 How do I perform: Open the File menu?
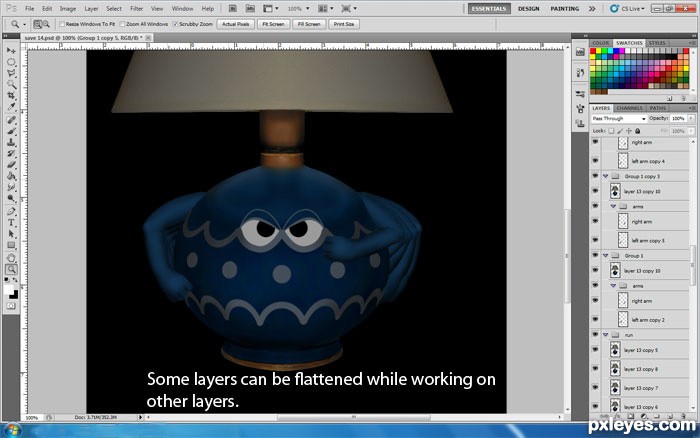pyautogui.click(x=29, y=8)
